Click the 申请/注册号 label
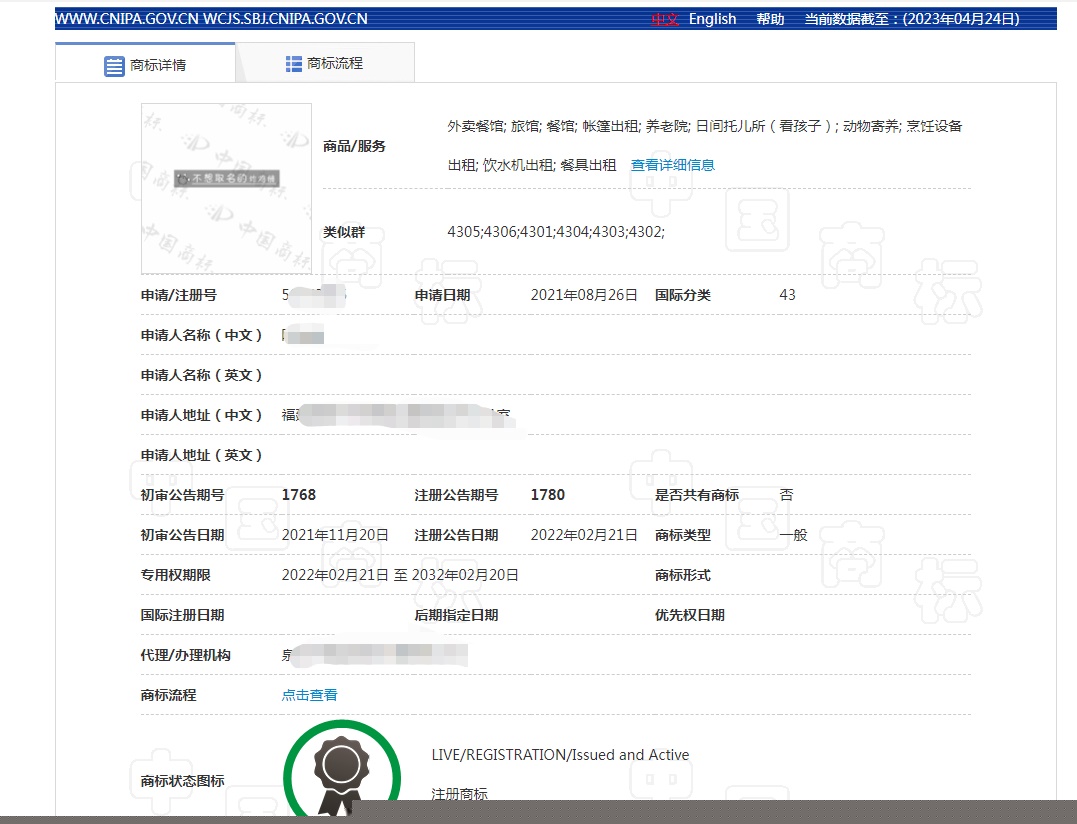The width and height of the screenshot is (1077, 824). point(179,295)
